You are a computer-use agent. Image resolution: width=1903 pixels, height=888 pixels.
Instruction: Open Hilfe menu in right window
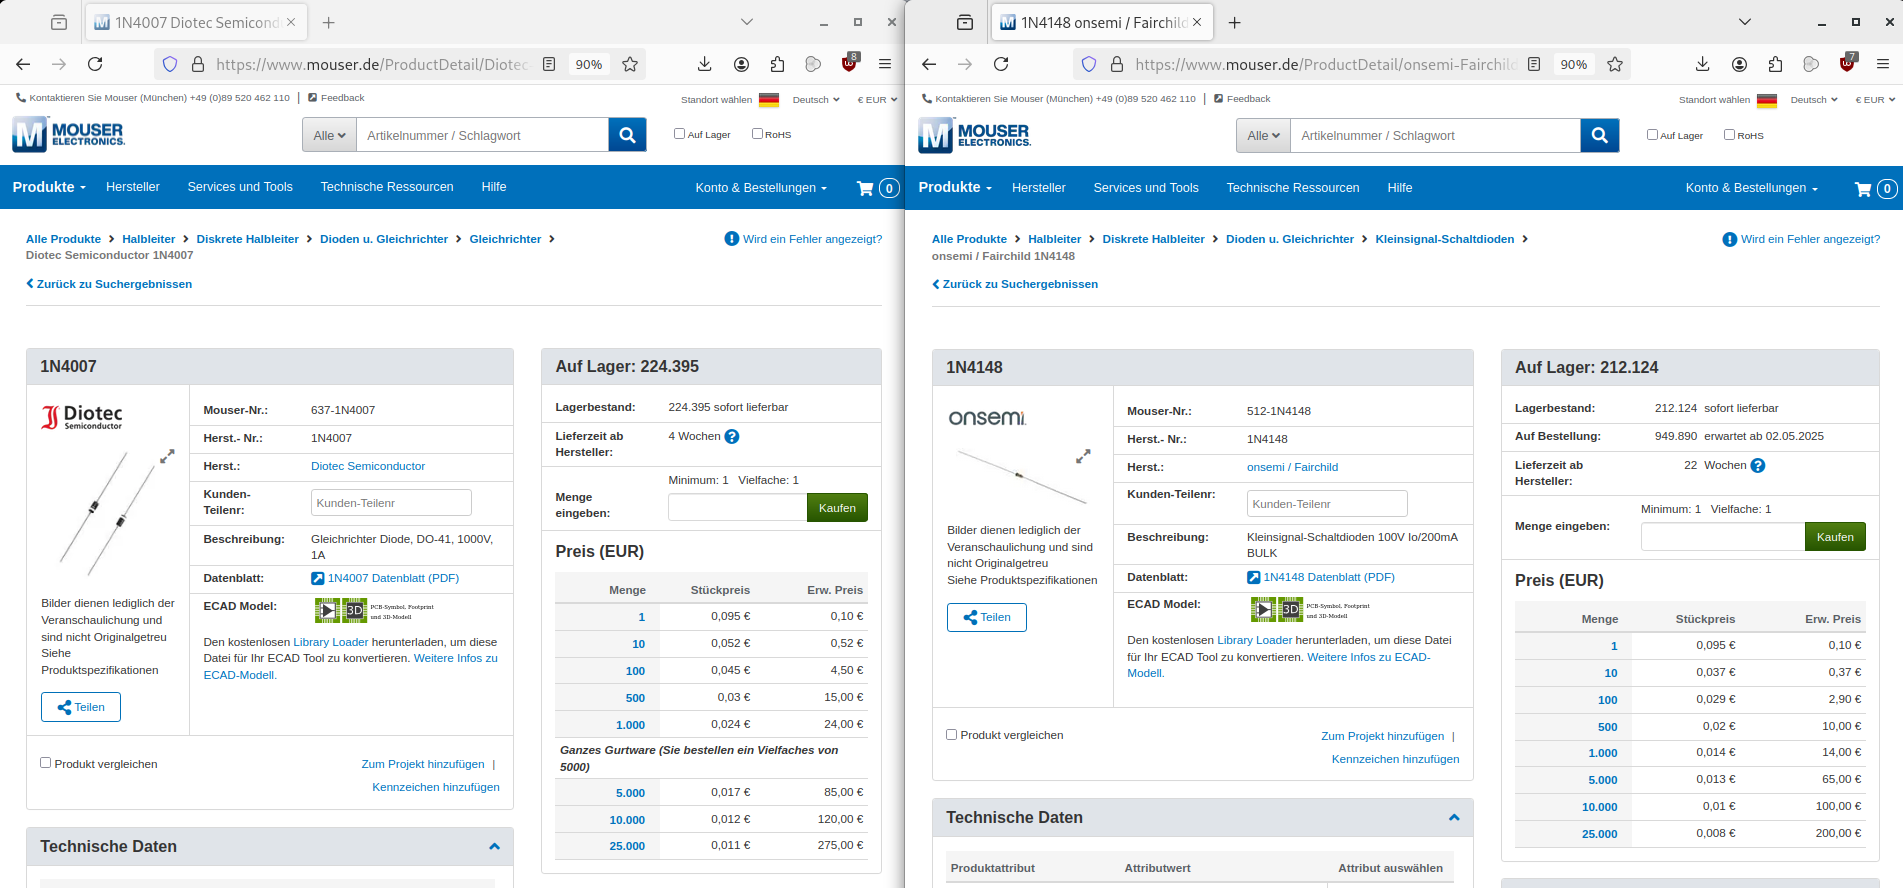1400,188
